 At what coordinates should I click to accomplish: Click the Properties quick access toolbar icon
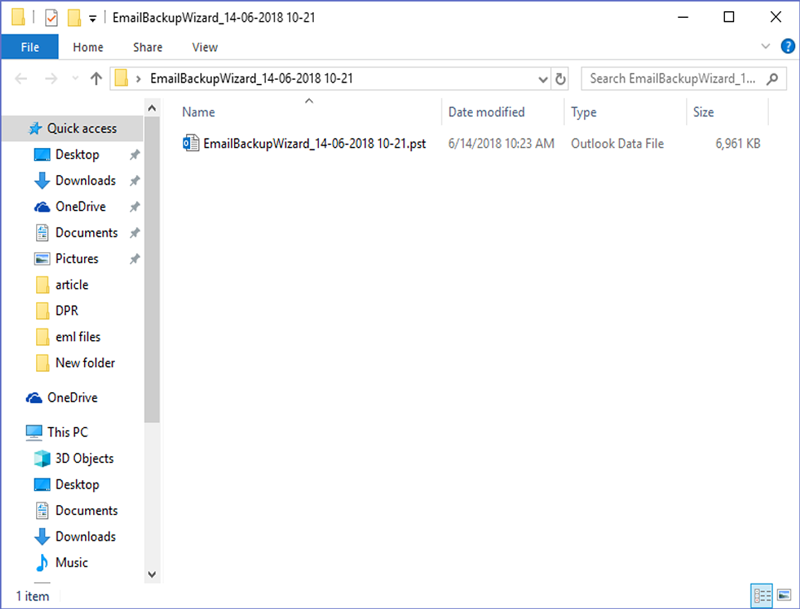51,18
